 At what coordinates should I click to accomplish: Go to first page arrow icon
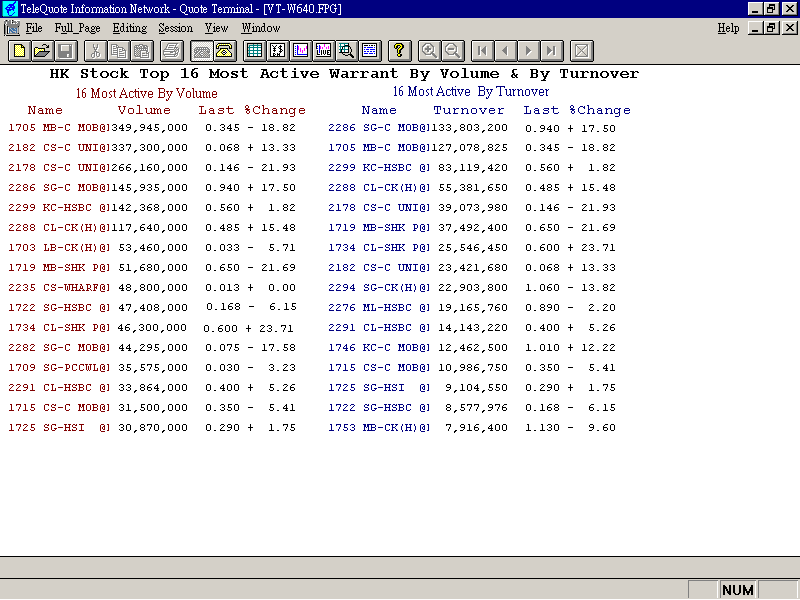click(482, 51)
